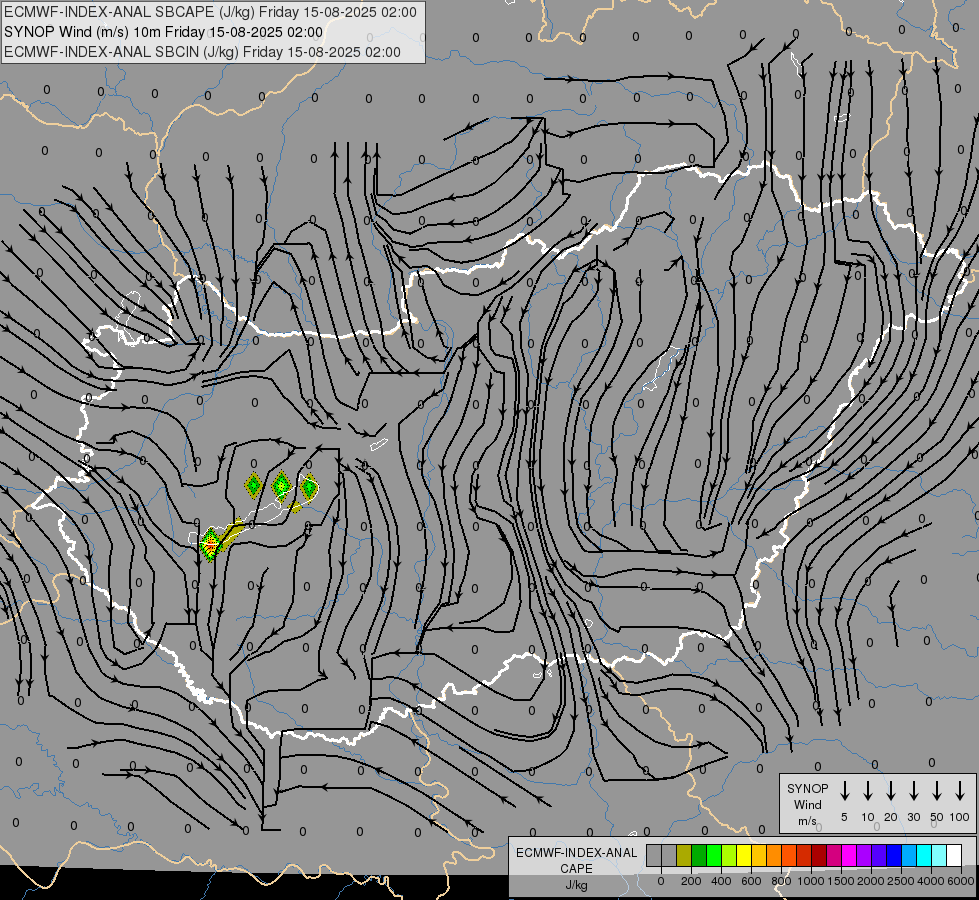This screenshot has width=979, height=900.
Task: Pick the dark green CAPE legend swatch
Action: (699, 855)
